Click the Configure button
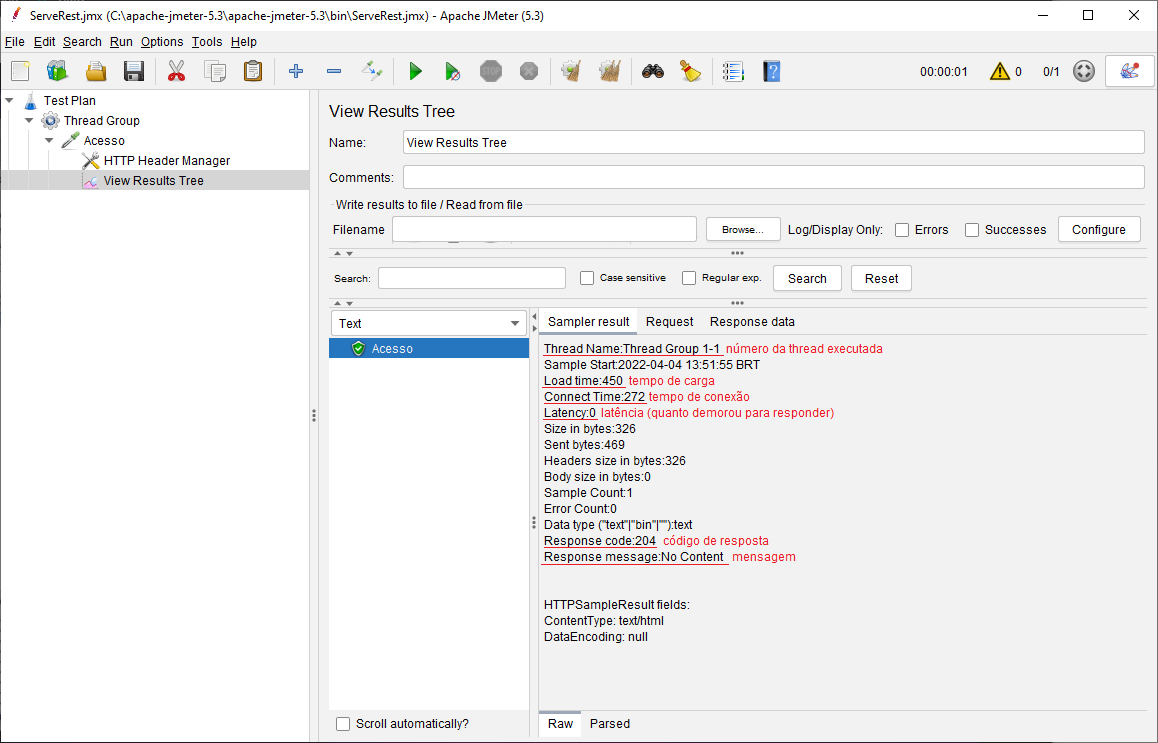 click(x=1099, y=230)
